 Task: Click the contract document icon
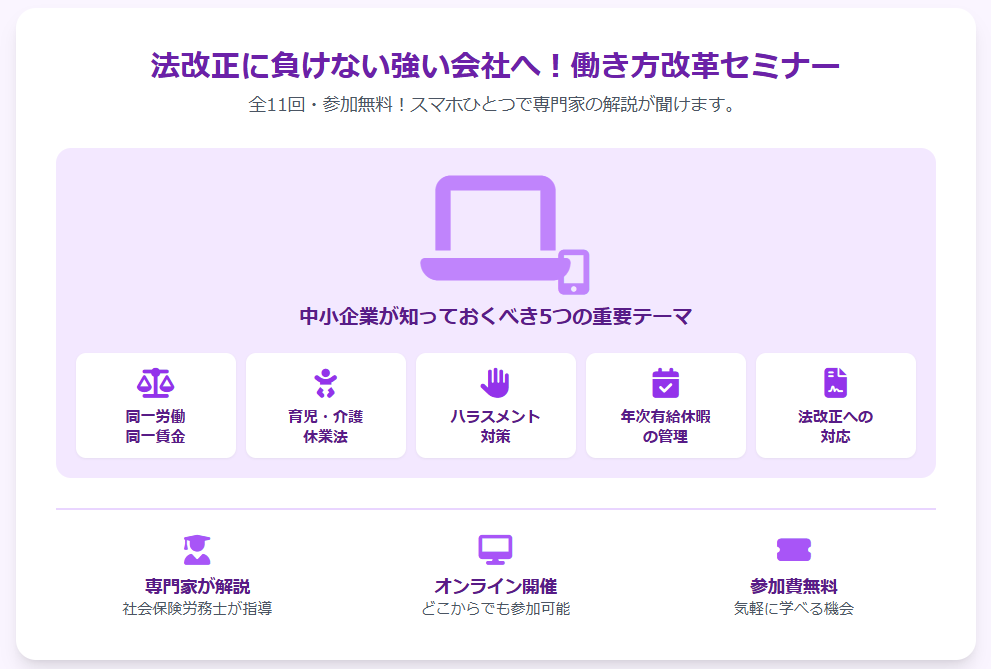pyautogui.click(x=835, y=382)
